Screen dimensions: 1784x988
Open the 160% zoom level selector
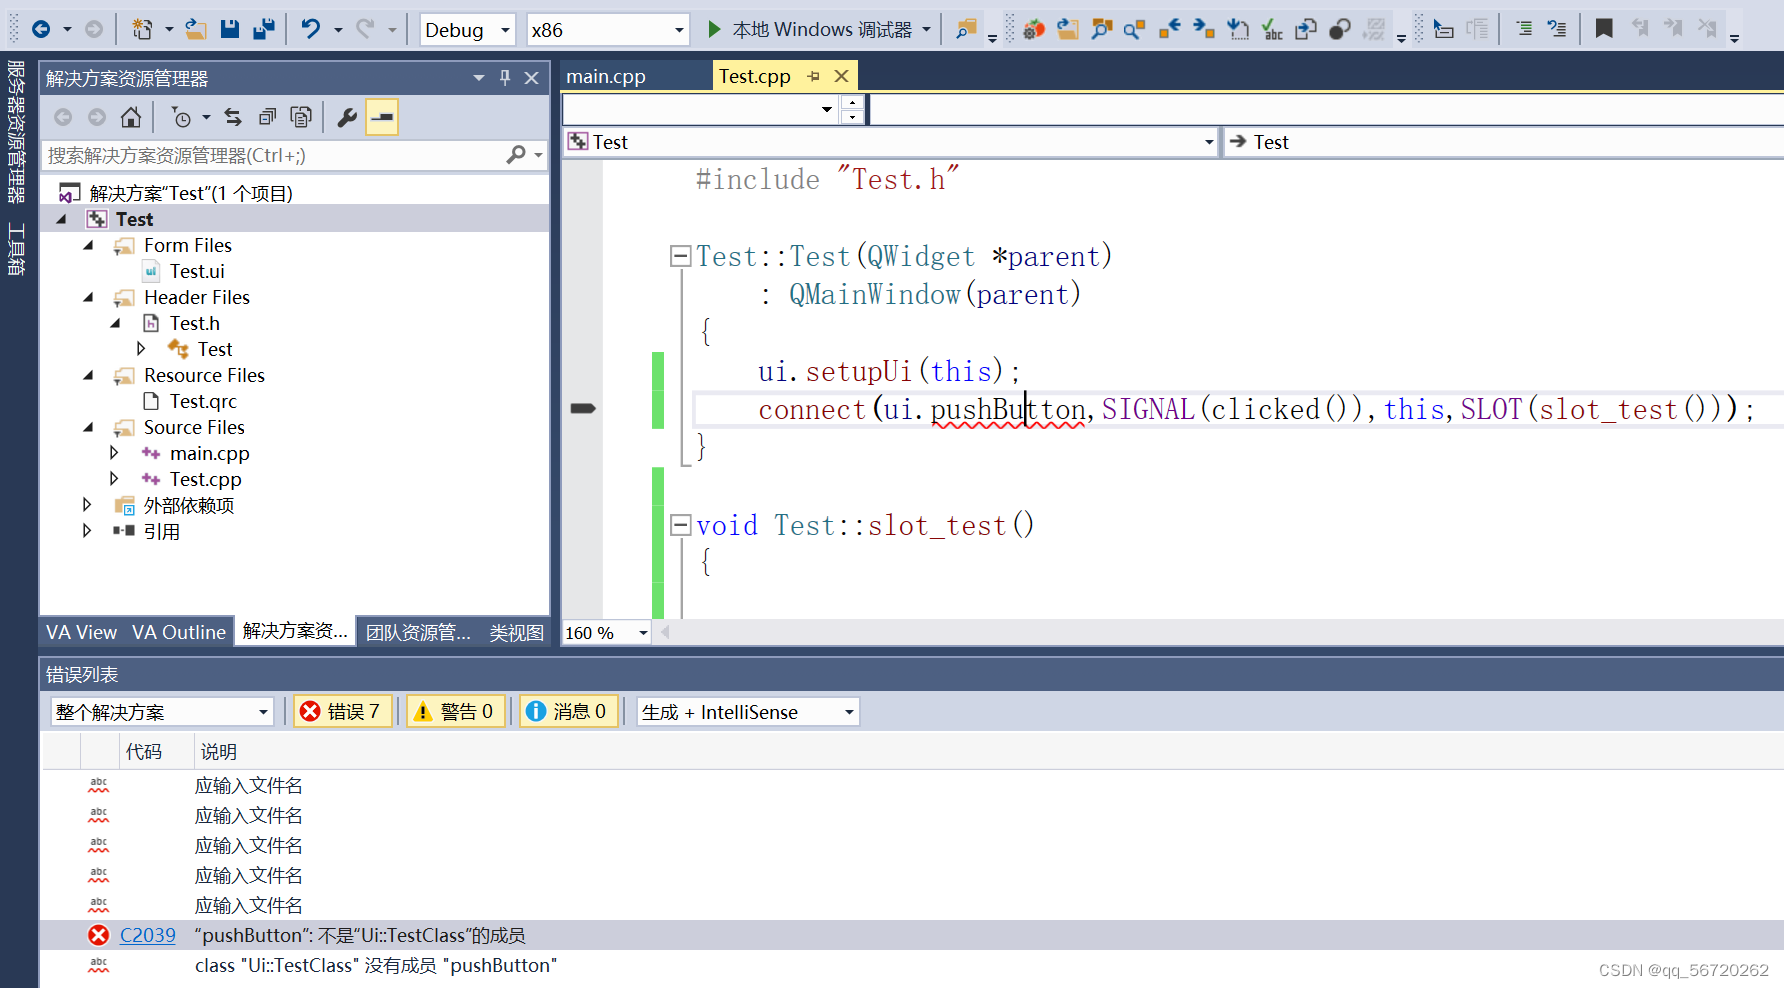point(604,632)
